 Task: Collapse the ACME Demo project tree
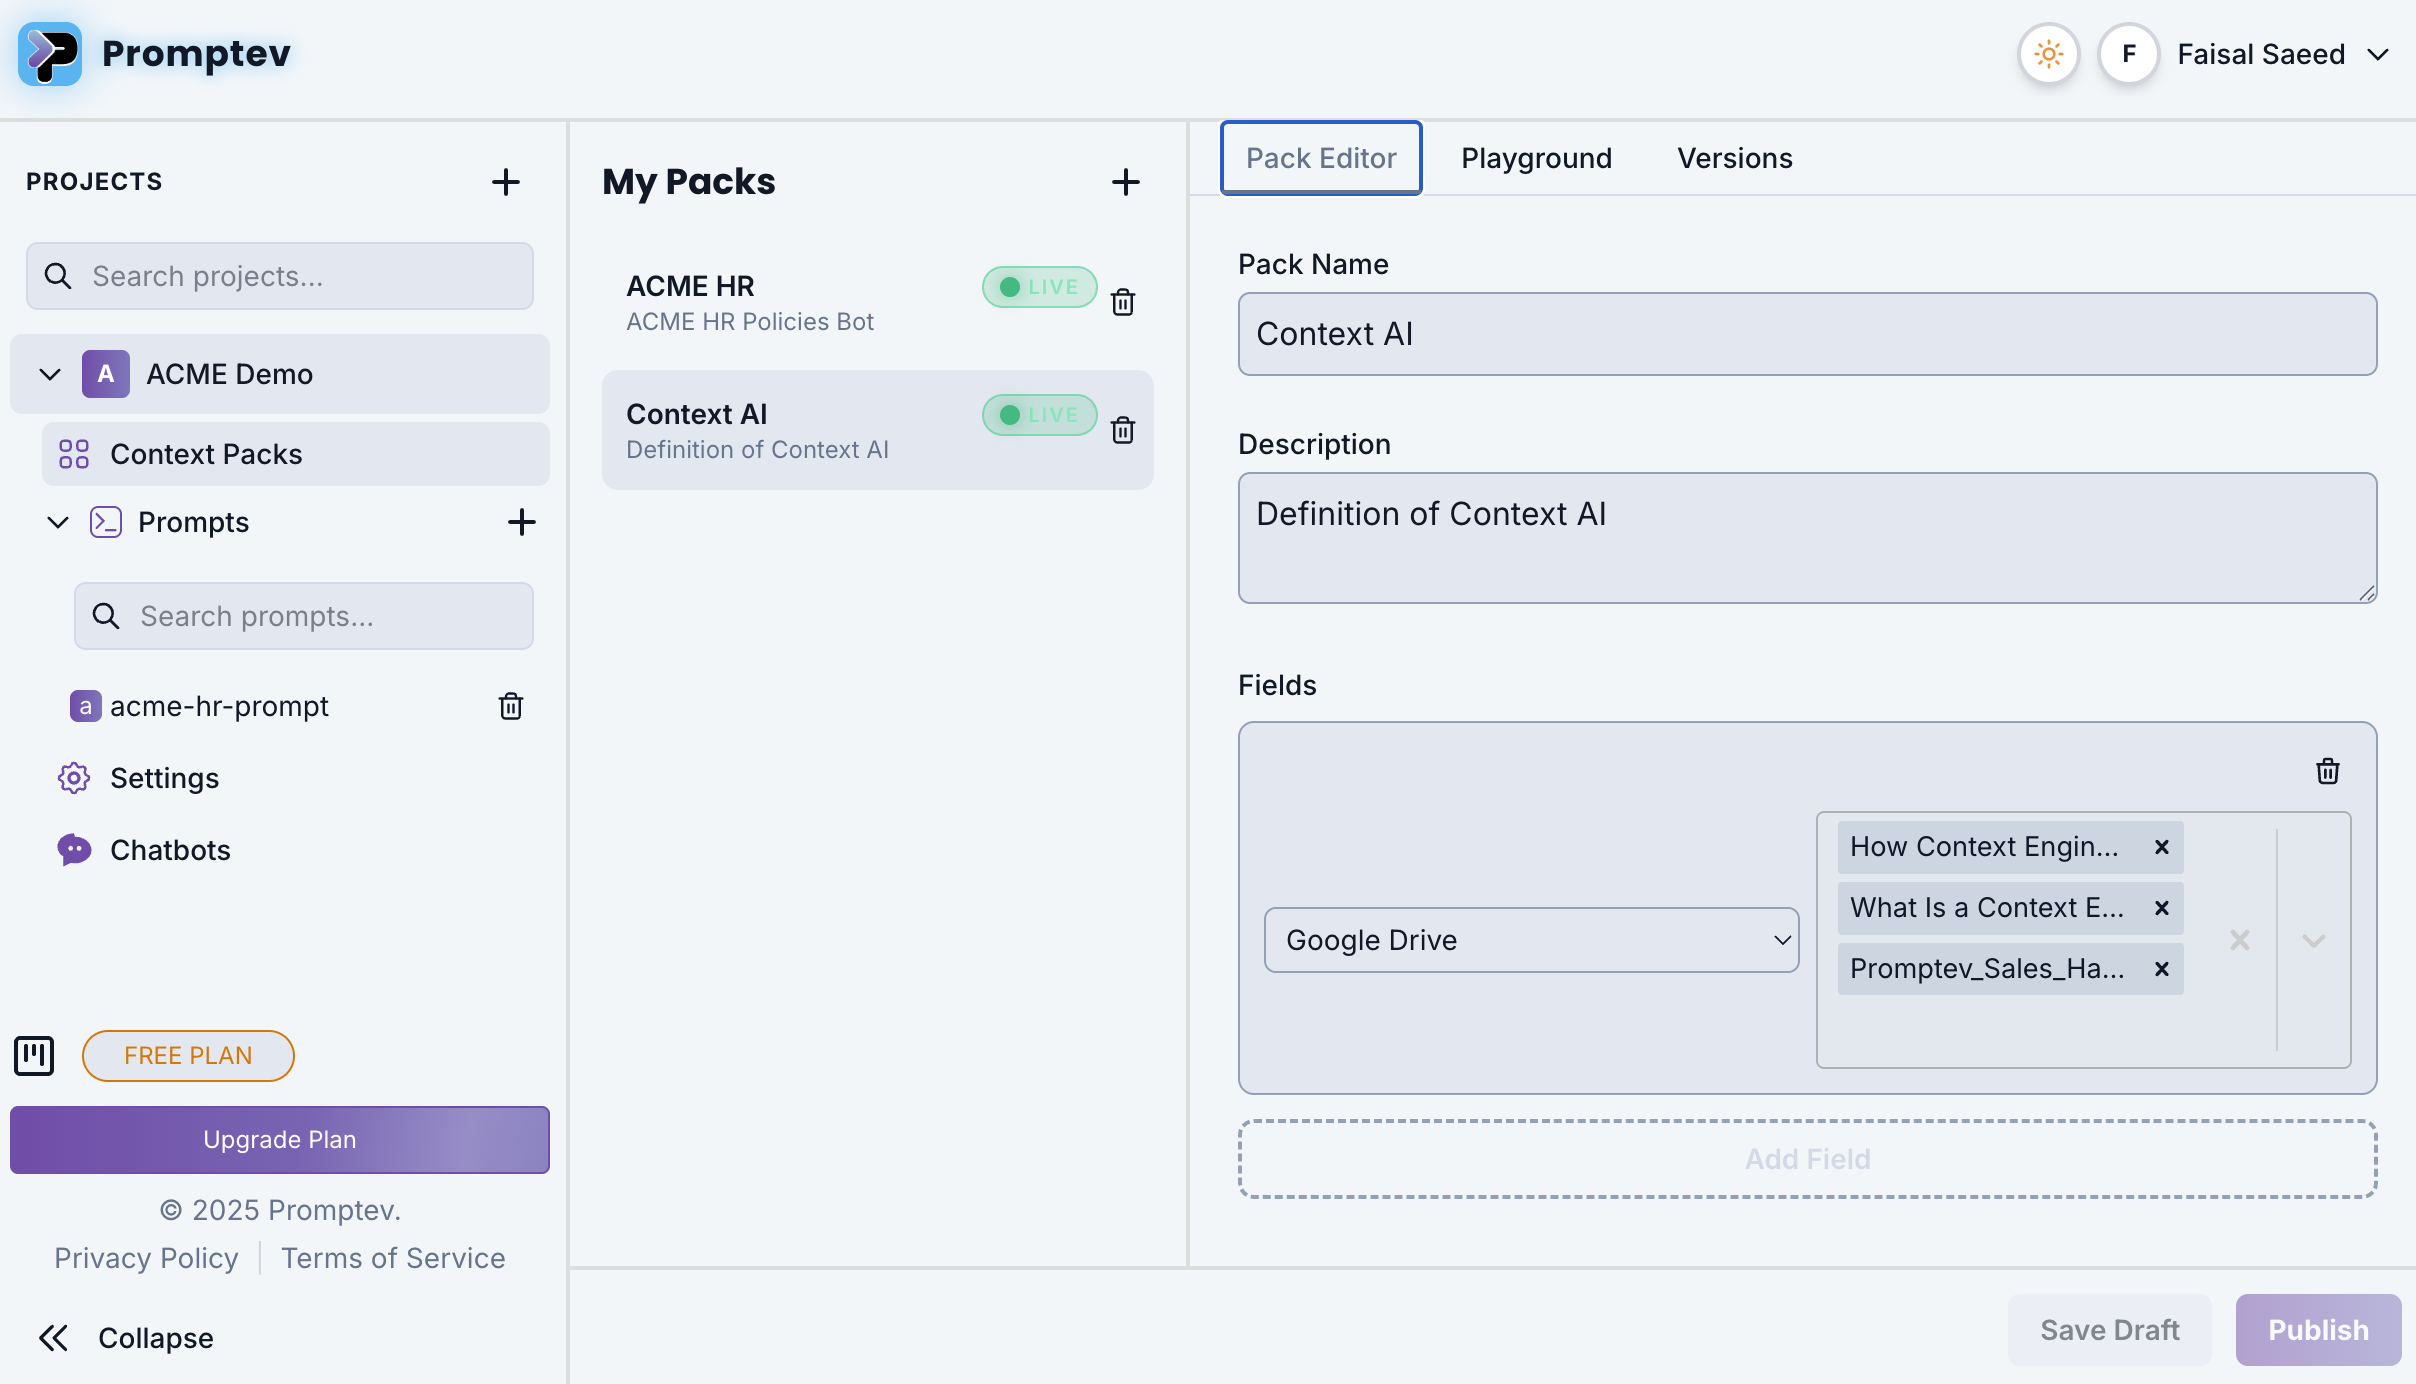click(50, 374)
